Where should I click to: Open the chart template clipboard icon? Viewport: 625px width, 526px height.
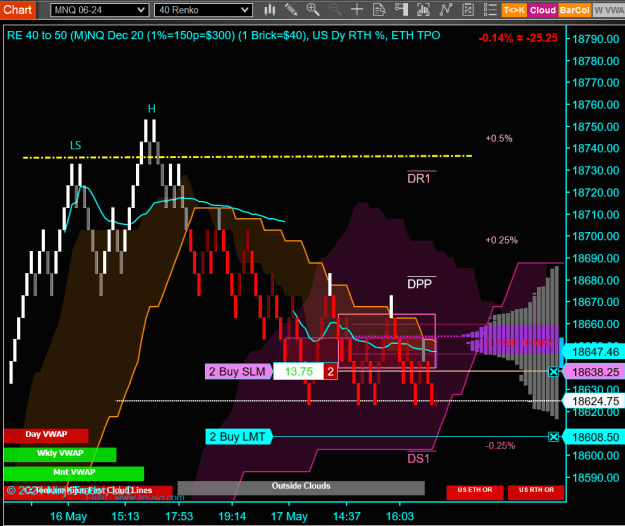pos(468,10)
